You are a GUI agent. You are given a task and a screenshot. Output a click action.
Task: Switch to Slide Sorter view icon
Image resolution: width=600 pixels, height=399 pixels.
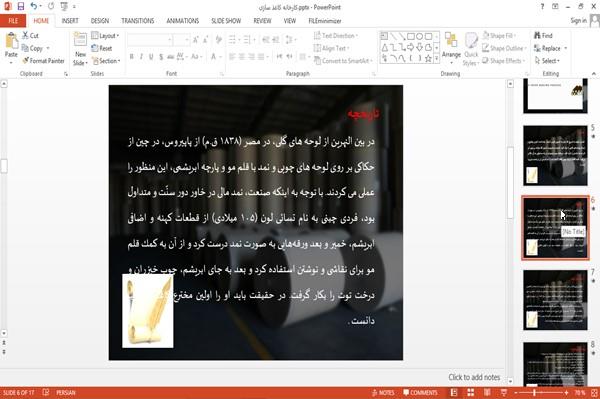click(471, 393)
